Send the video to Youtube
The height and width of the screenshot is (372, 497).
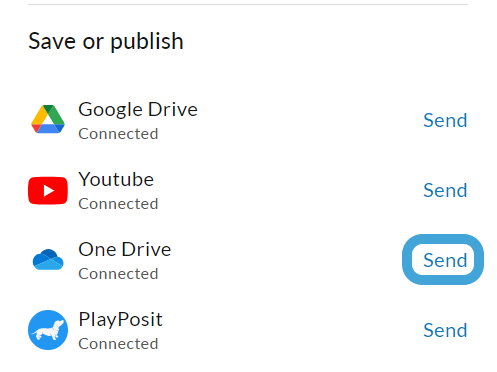[x=445, y=190]
